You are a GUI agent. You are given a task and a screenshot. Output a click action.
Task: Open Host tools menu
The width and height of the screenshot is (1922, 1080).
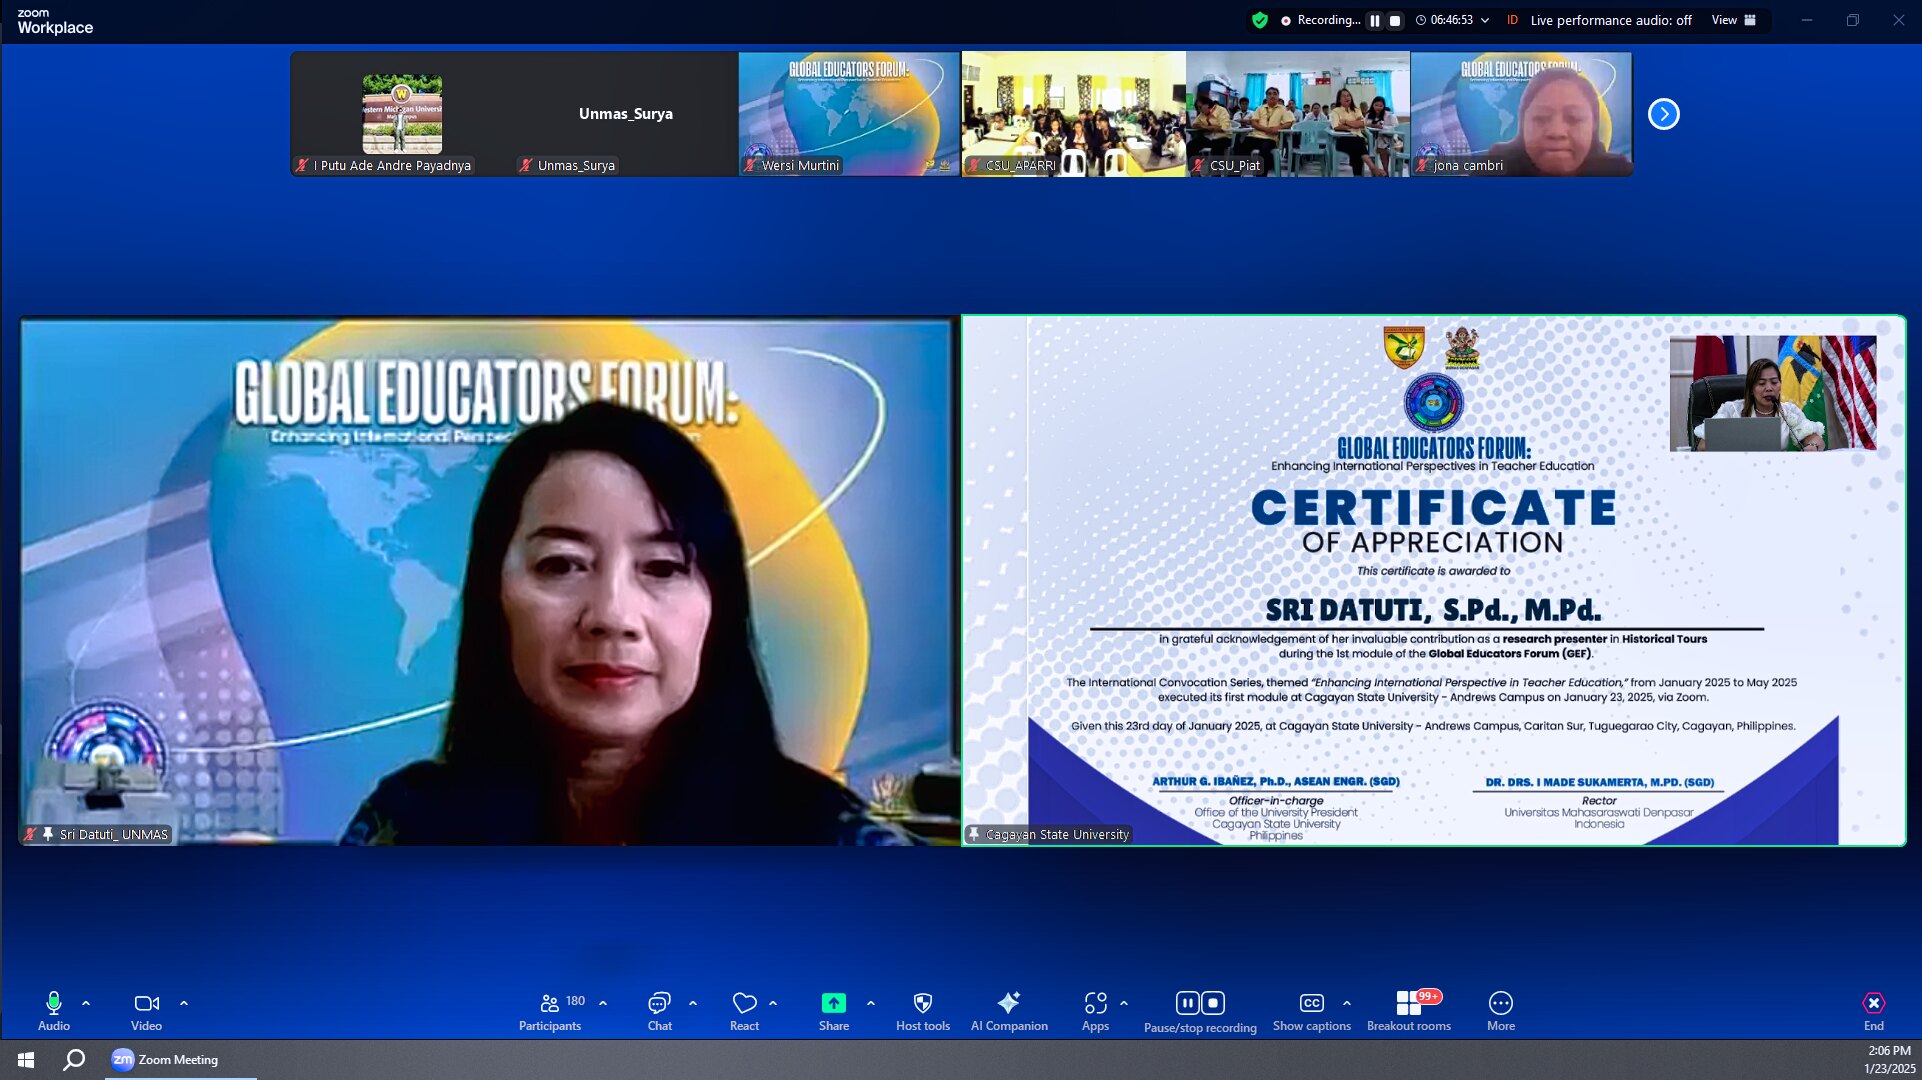[923, 1010]
